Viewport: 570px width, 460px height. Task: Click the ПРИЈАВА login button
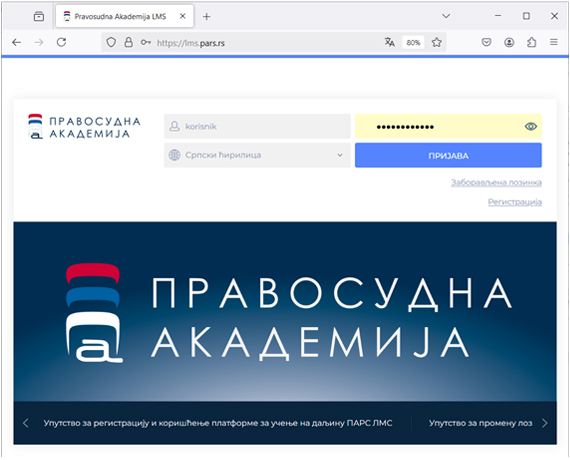448,155
